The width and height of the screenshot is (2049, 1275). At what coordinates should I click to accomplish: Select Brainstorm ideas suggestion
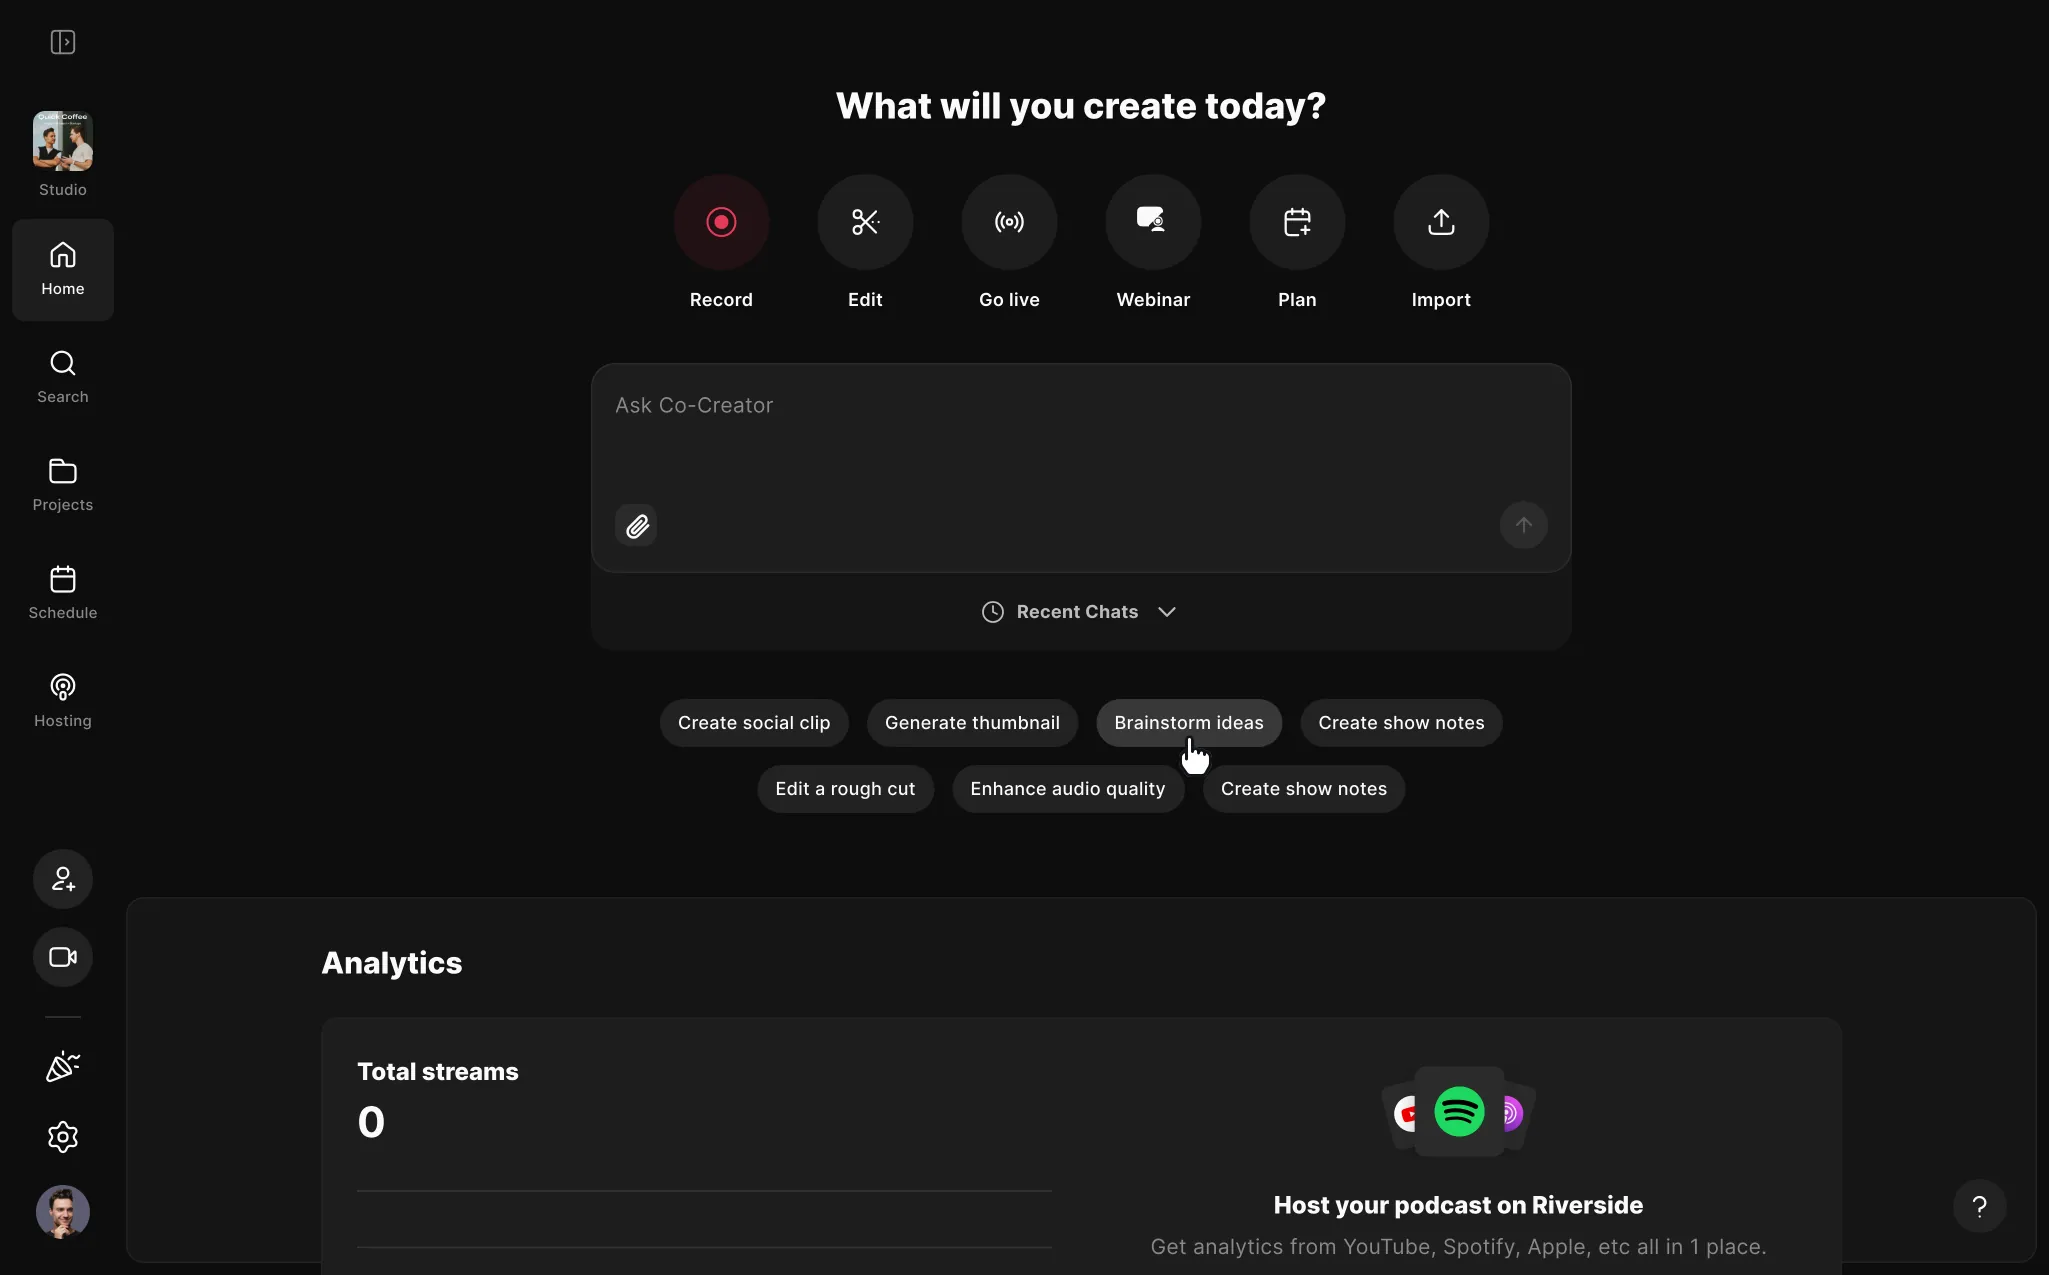1189,723
